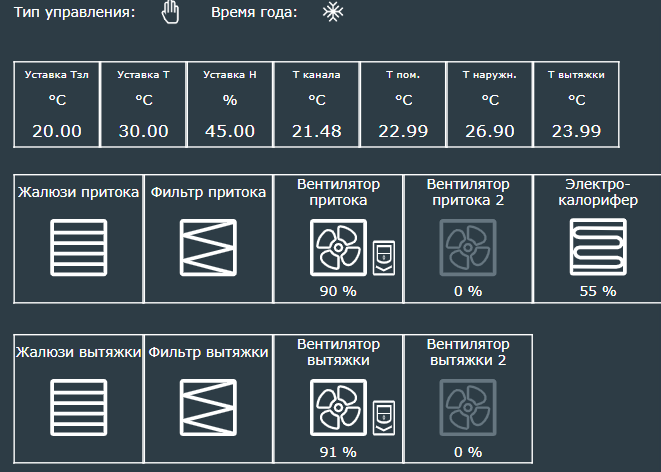Open the Электрокалорифер heater coil icon
Image resolution: width=661 pixels, height=472 pixels.
click(598, 247)
